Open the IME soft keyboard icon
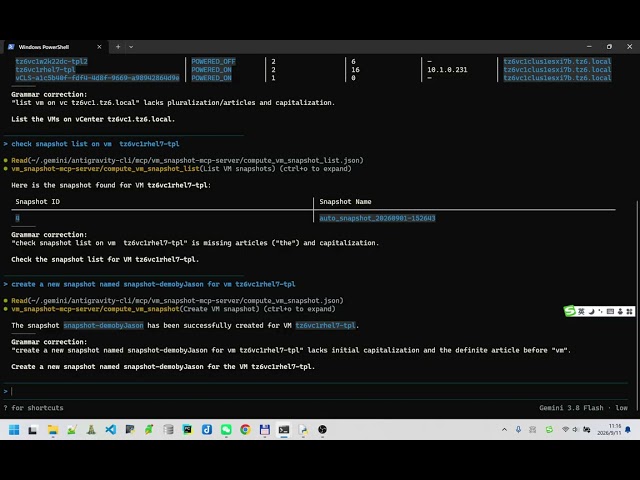Viewport: 640px width, 480px height. point(610,311)
